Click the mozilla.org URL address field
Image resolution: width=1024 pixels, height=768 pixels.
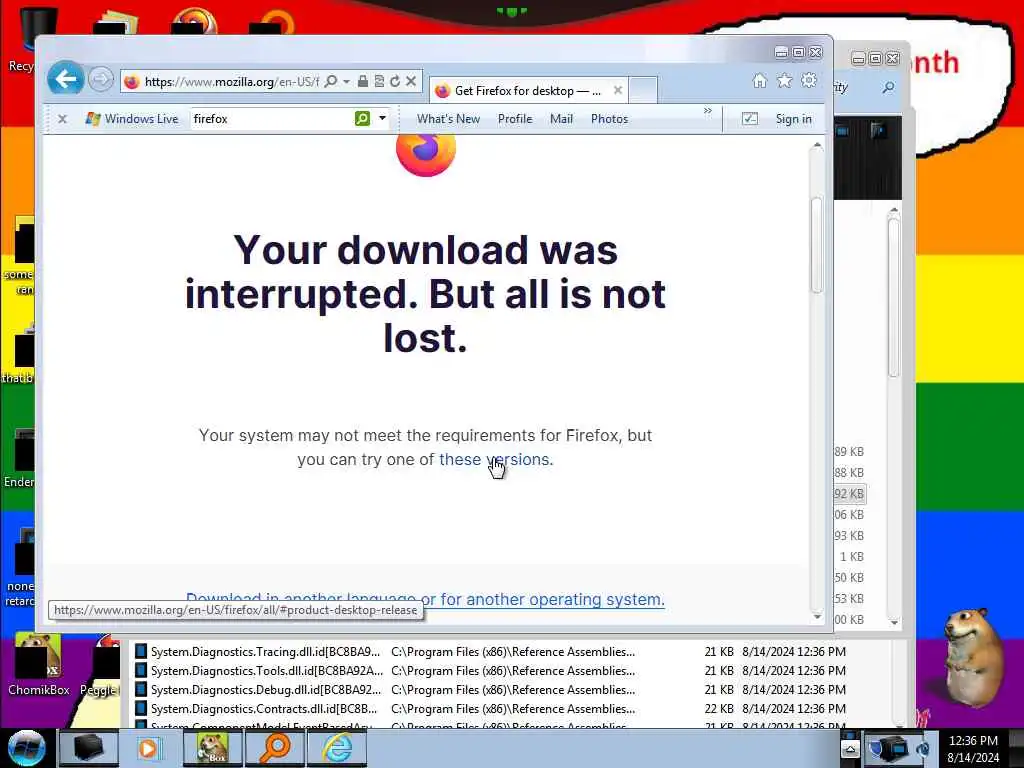tap(231, 82)
